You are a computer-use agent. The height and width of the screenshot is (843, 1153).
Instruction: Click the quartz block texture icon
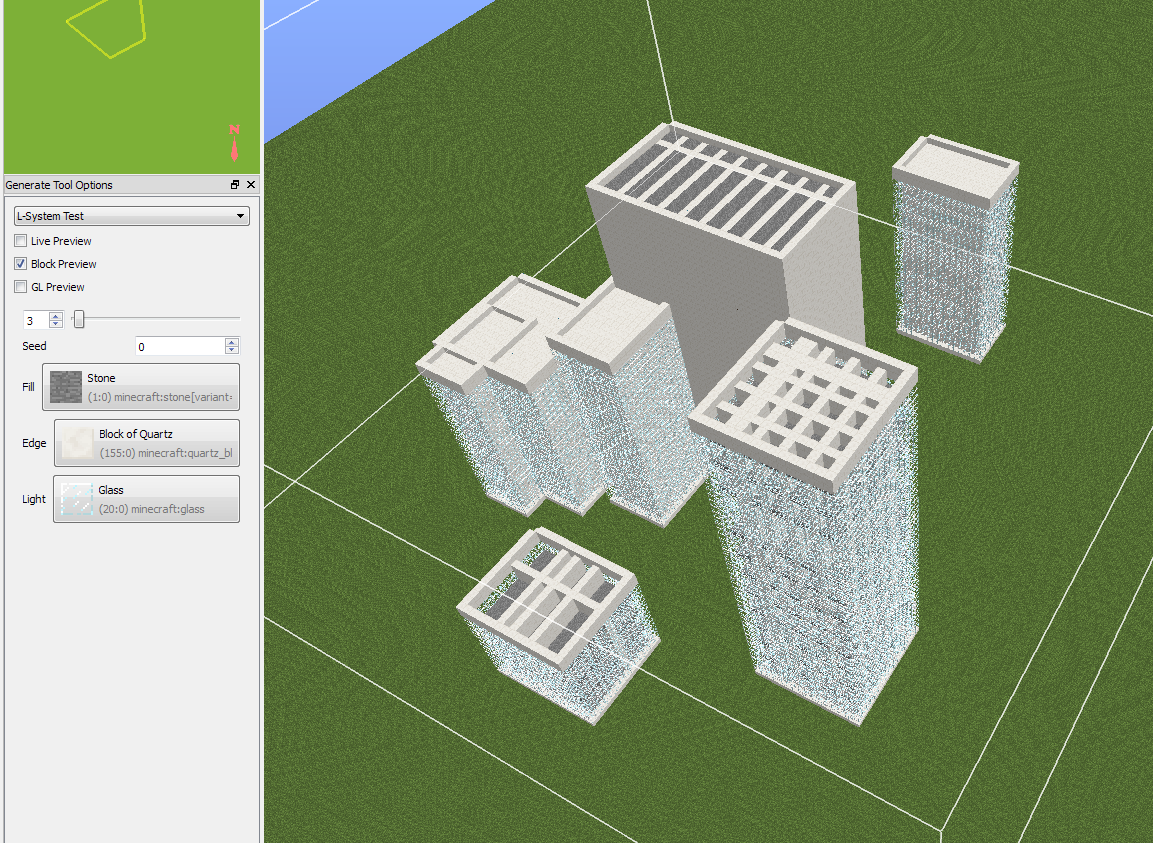tap(78, 443)
